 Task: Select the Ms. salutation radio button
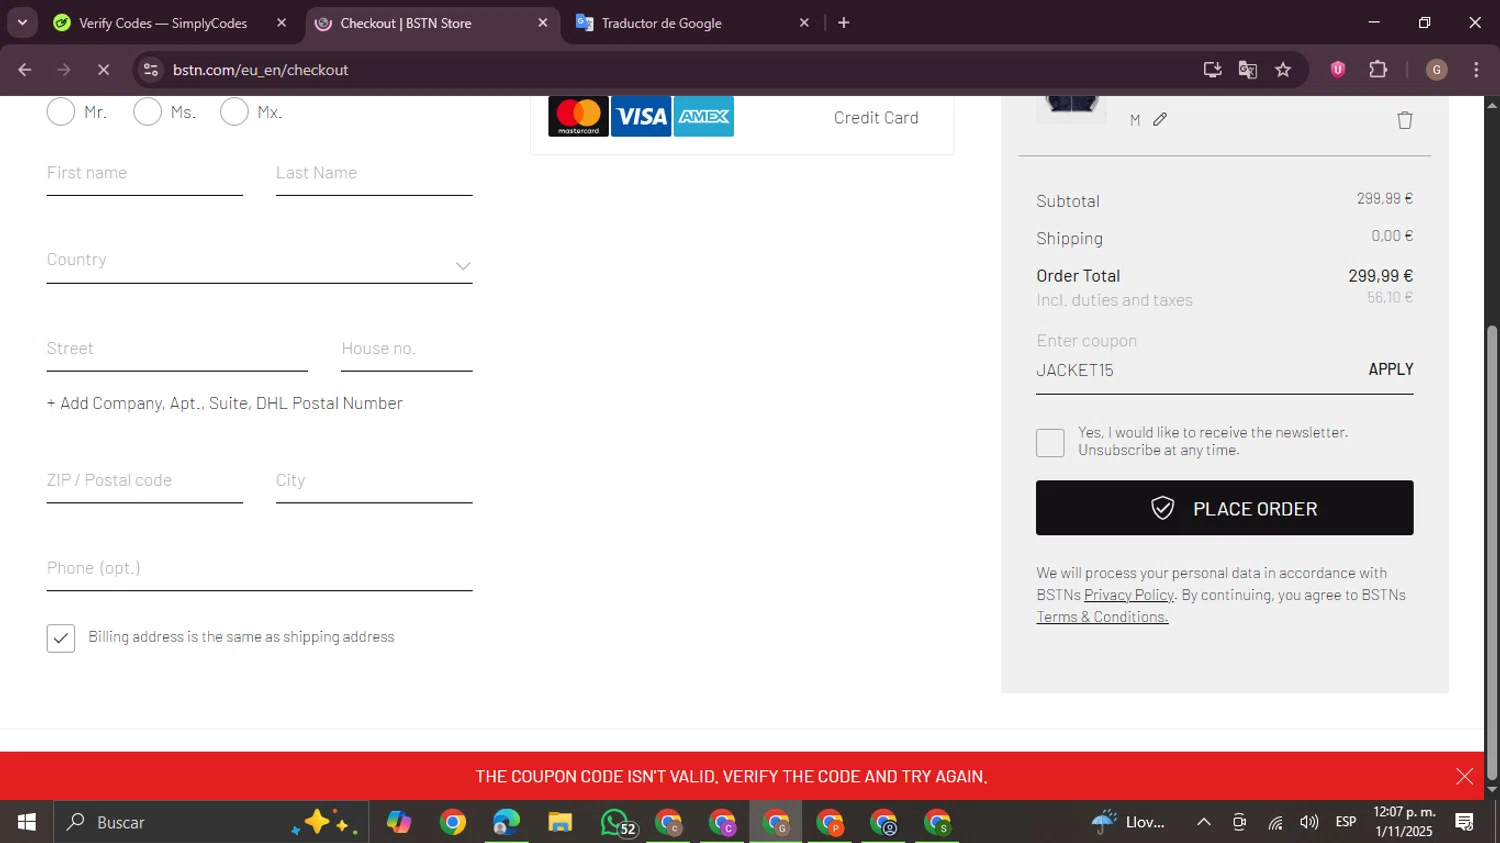click(148, 112)
